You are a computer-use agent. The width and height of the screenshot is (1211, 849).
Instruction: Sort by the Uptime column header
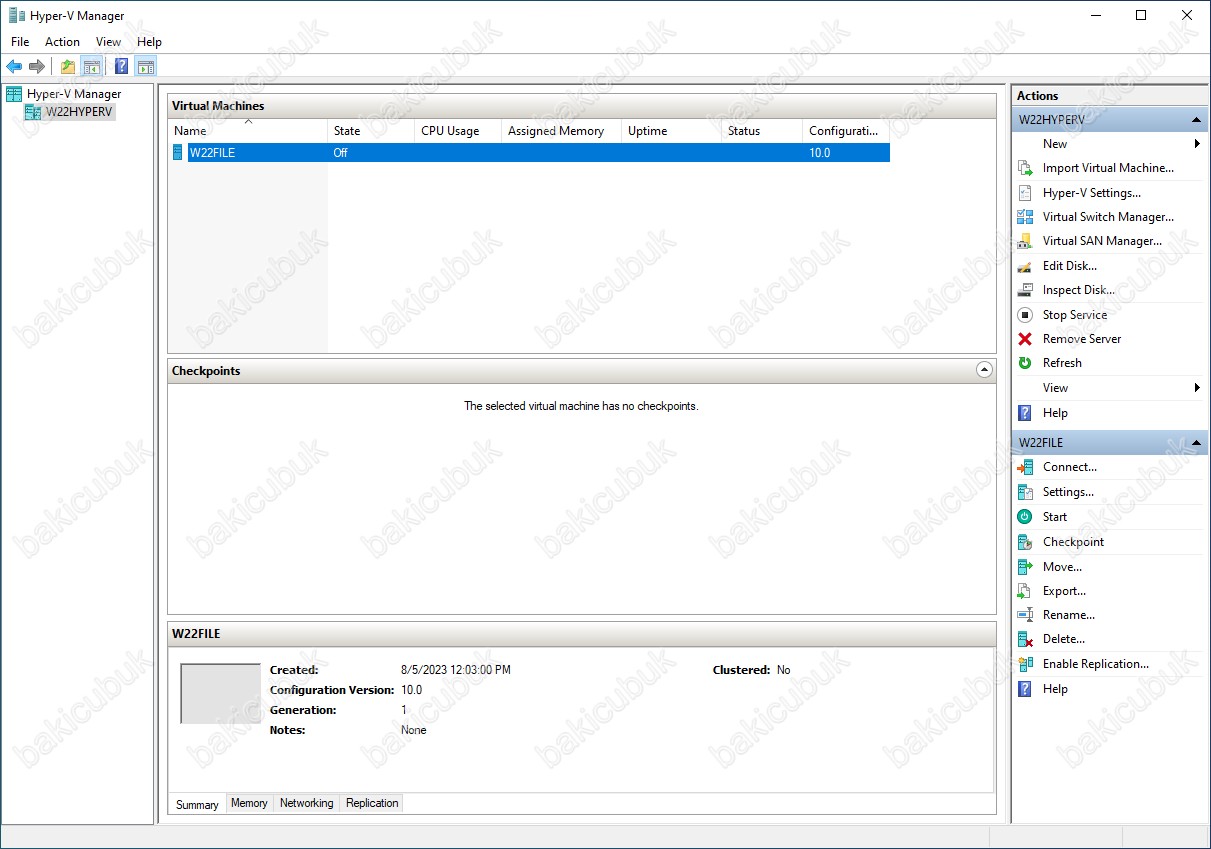coord(671,131)
